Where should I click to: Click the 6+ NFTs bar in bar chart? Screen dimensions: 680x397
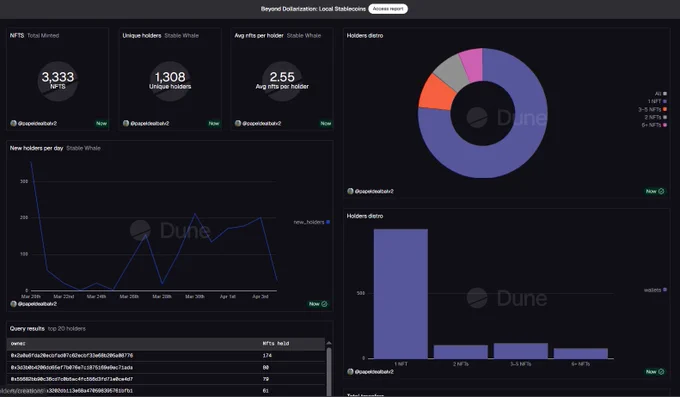[x=581, y=353]
